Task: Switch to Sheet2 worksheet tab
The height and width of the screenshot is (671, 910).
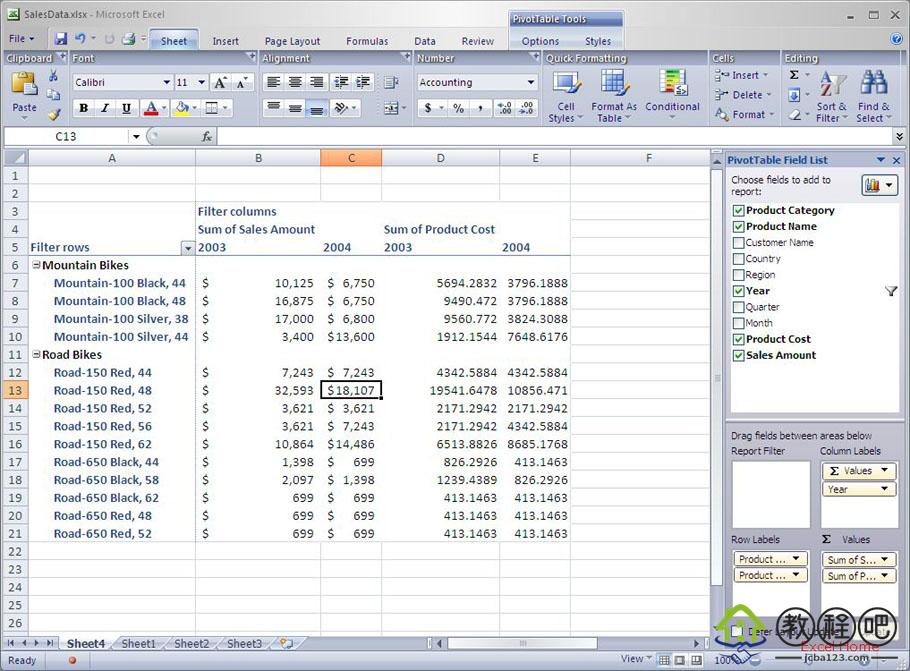Action: pos(191,643)
